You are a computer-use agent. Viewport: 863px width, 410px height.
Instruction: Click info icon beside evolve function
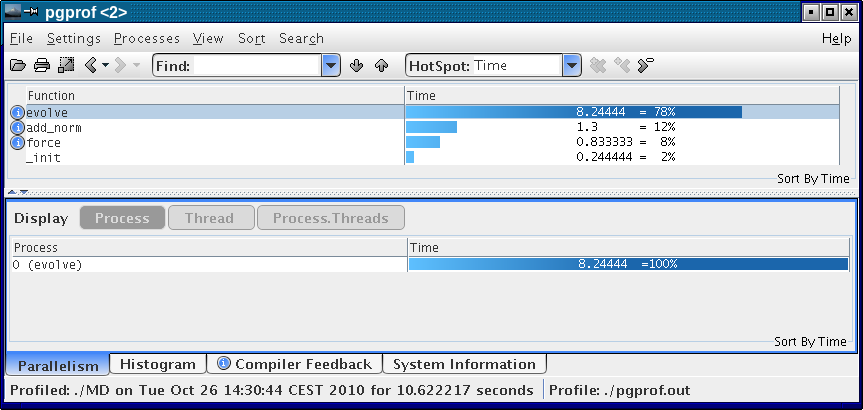(x=17, y=113)
